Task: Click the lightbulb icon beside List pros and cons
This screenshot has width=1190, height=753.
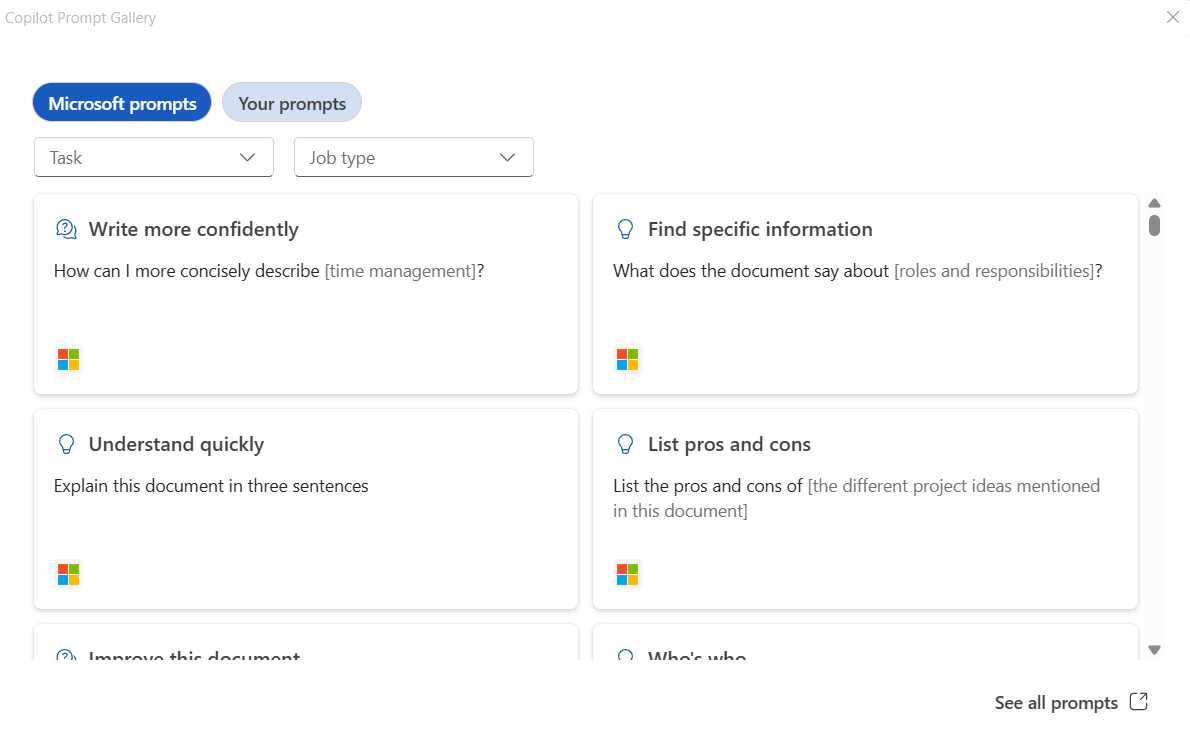Action: point(626,445)
